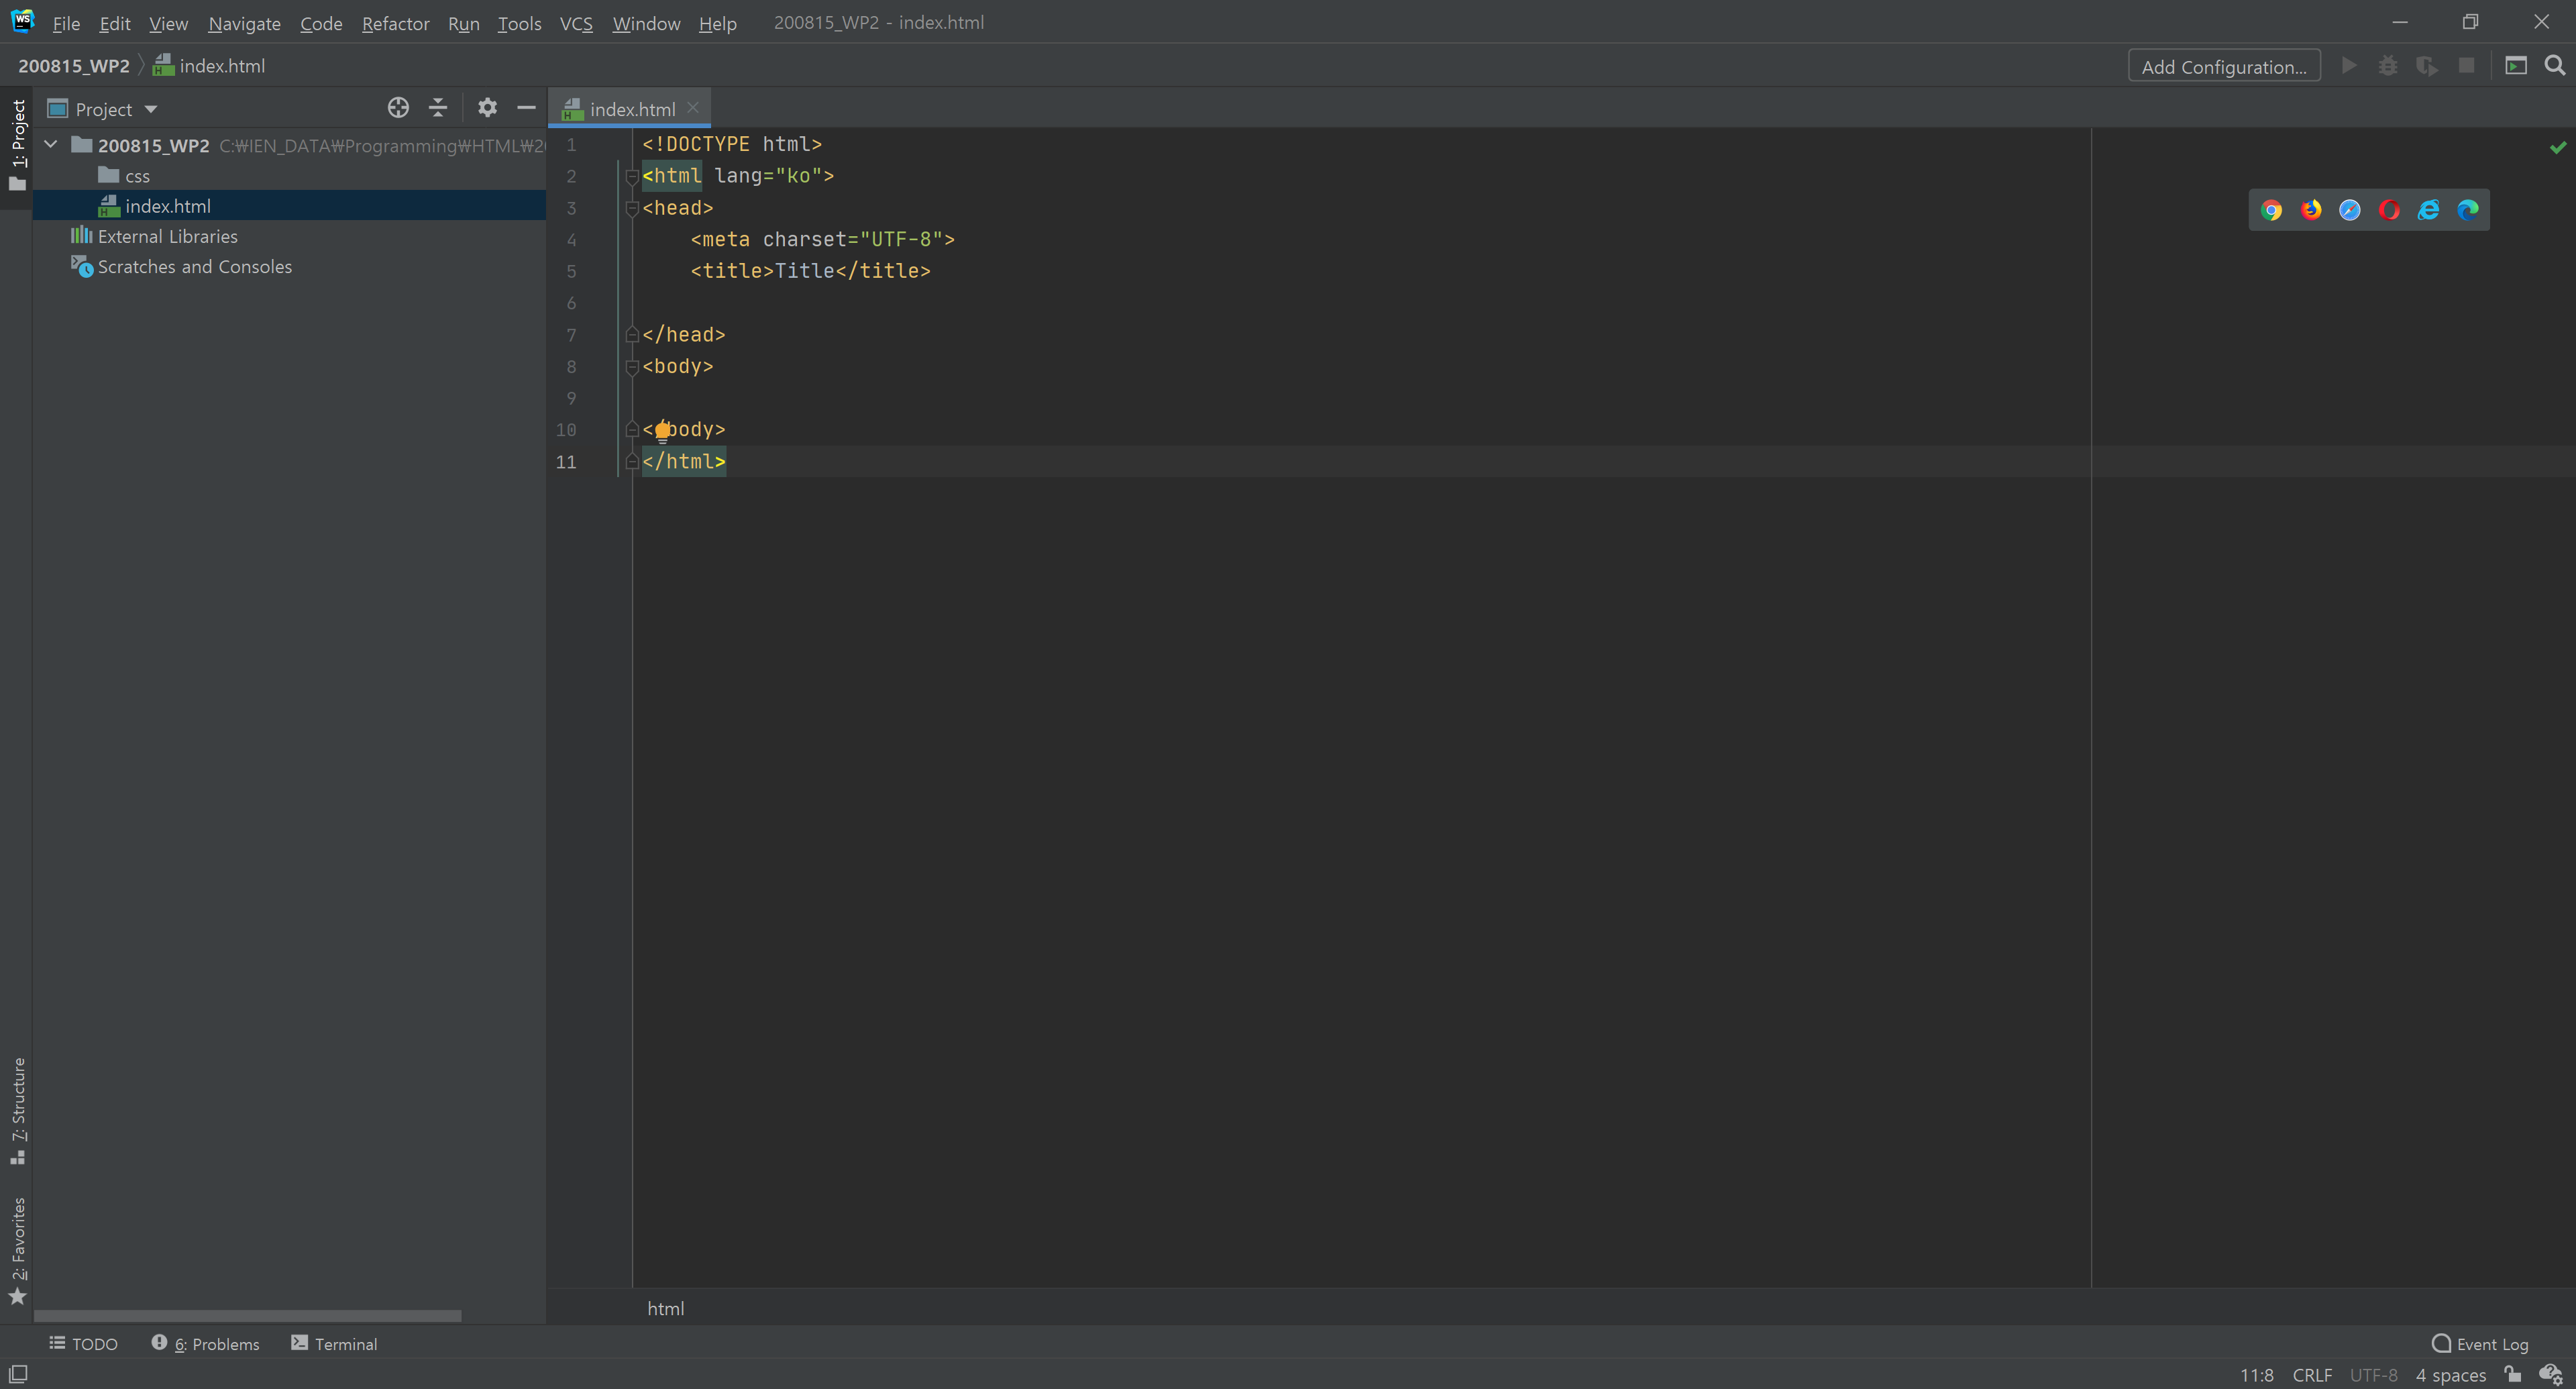Viewport: 2576px width, 1389px height.
Task: Open Project panel settings gear
Action: click(x=487, y=108)
